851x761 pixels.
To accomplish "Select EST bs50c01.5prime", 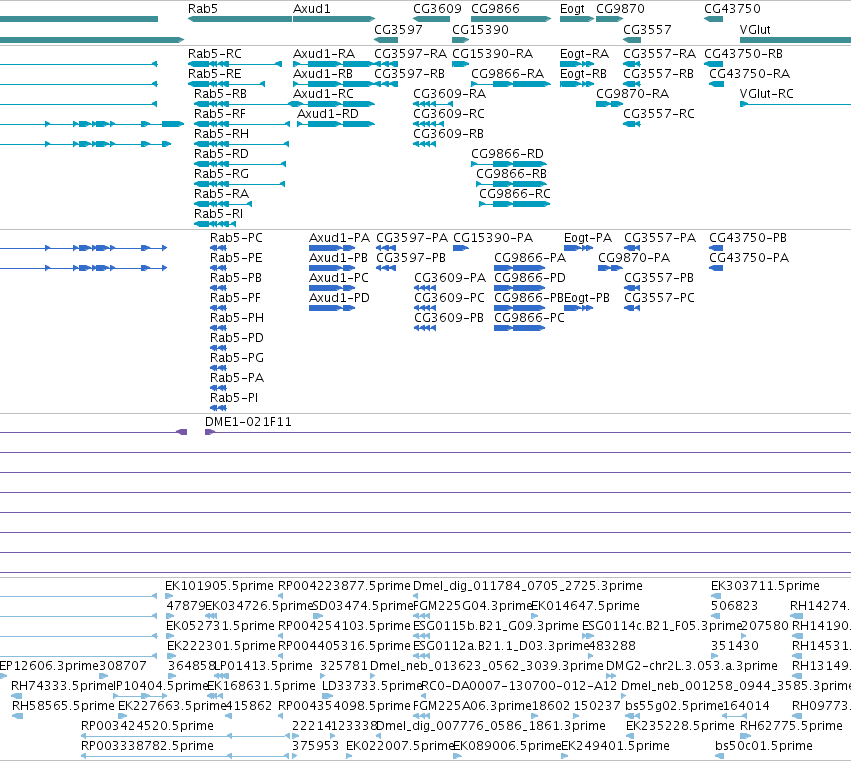I will tap(764, 746).
